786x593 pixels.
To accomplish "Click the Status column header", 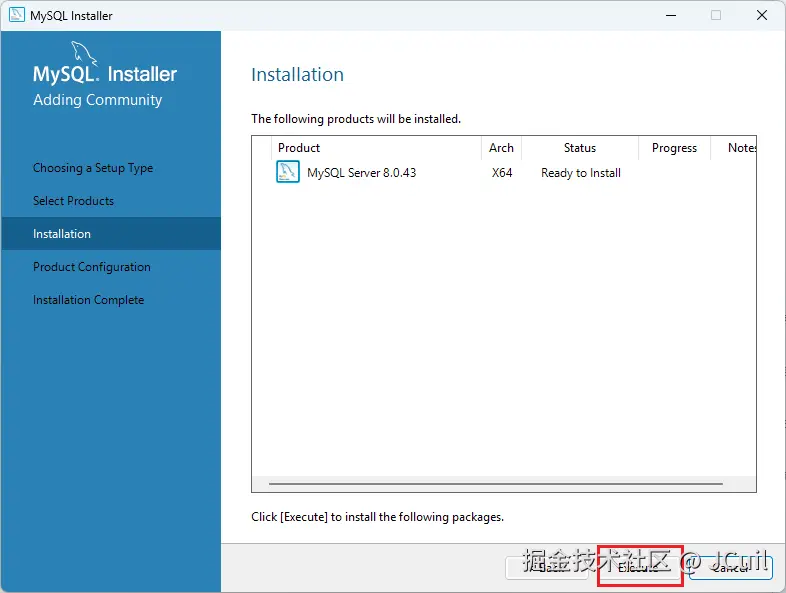I will [579, 148].
